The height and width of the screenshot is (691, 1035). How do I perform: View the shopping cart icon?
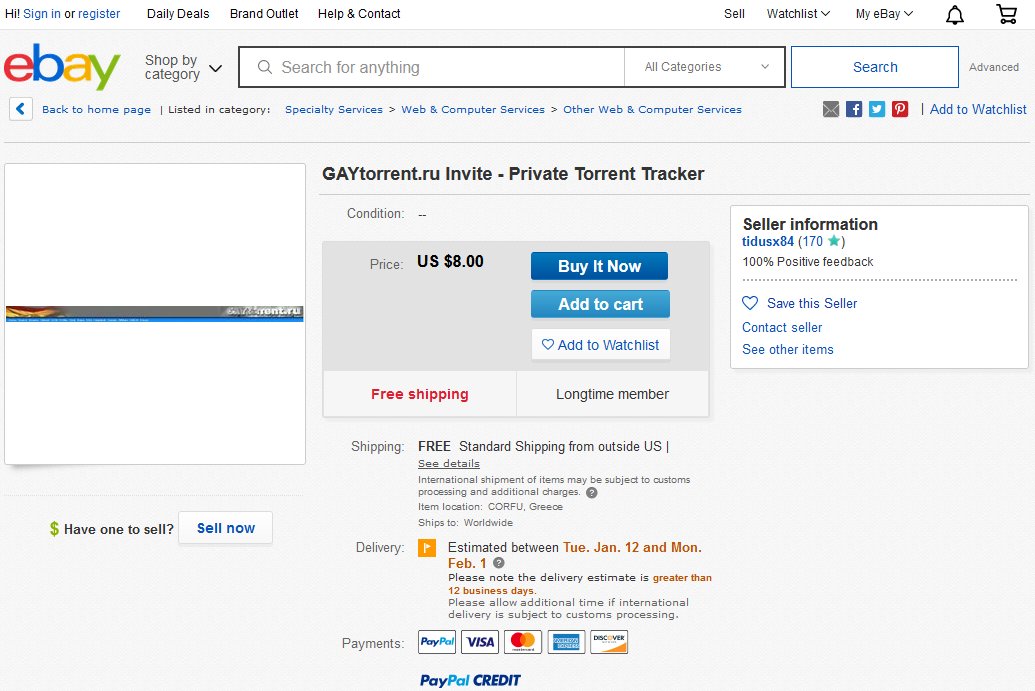coord(1006,14)
